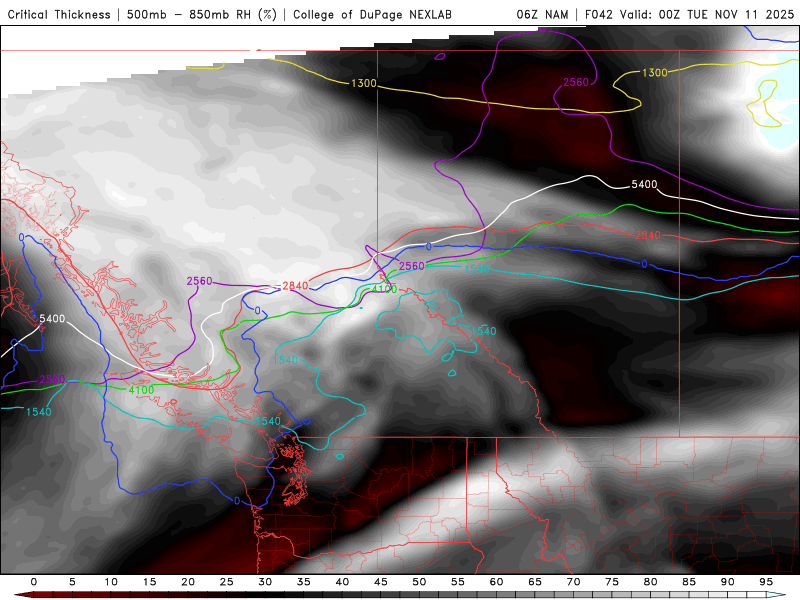The image size is (800, 600).
Task: Click the blue 0 label below the eastern 2840
Action: pos(644,264)
